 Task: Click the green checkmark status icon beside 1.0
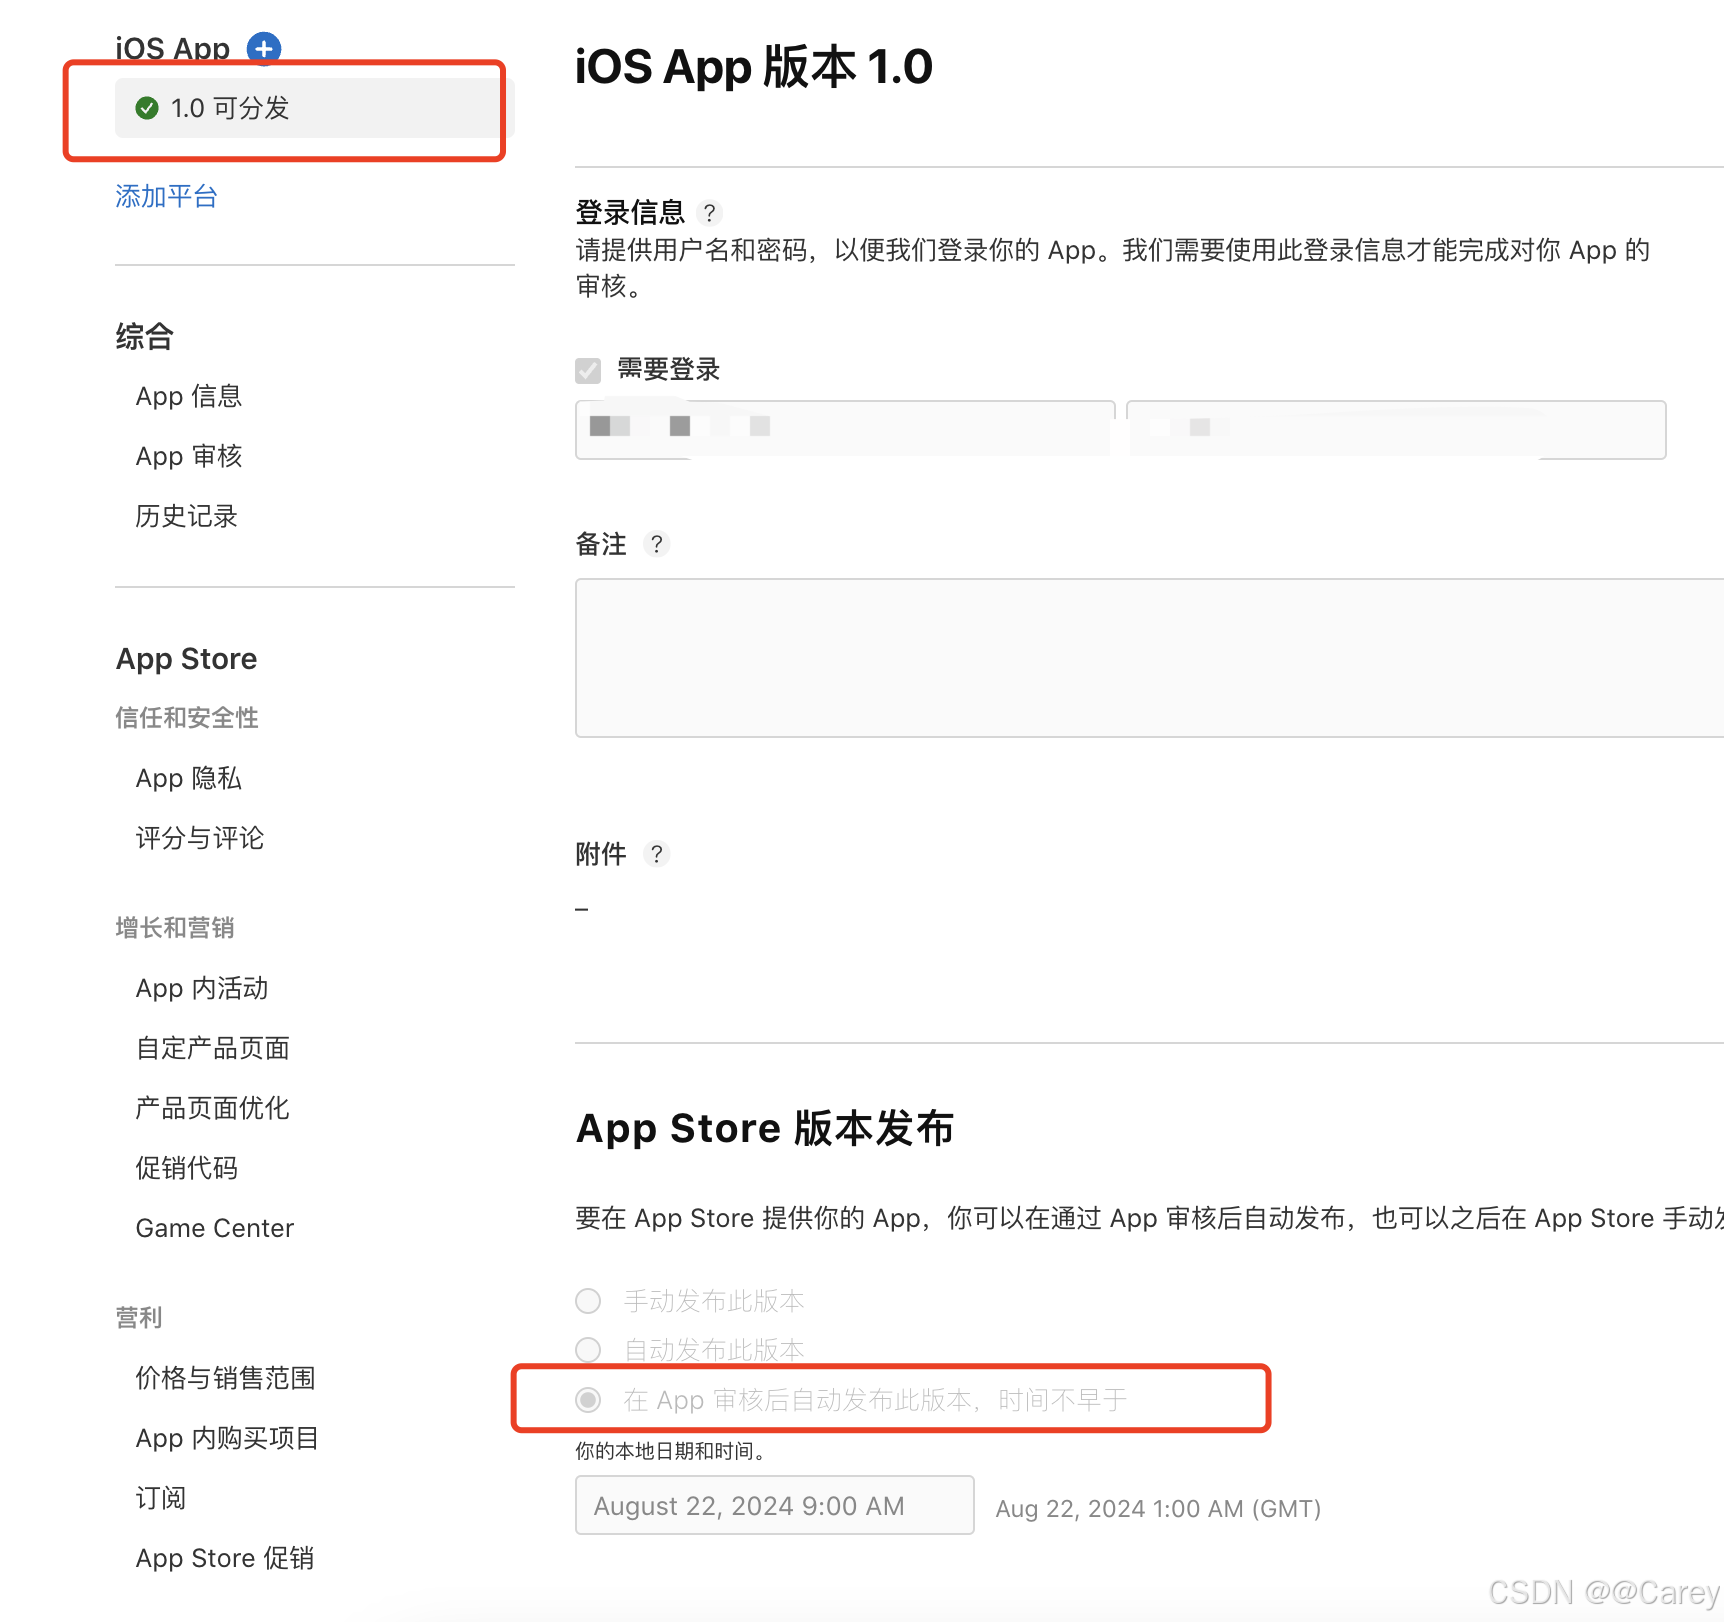147,108
